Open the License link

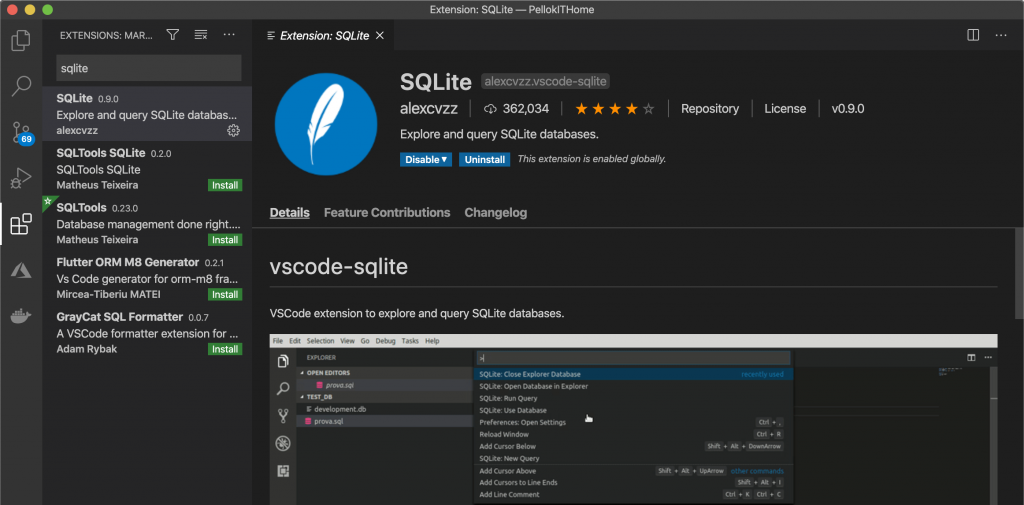pyautogui.click(x=785, y=109)
